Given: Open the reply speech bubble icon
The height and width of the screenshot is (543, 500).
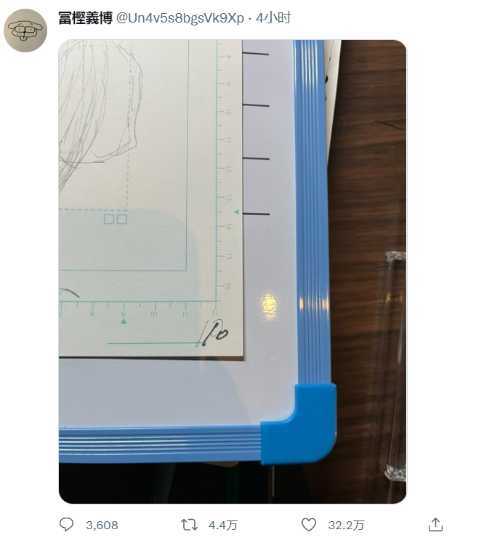Looking at the screenshot, I should [66, 524].
